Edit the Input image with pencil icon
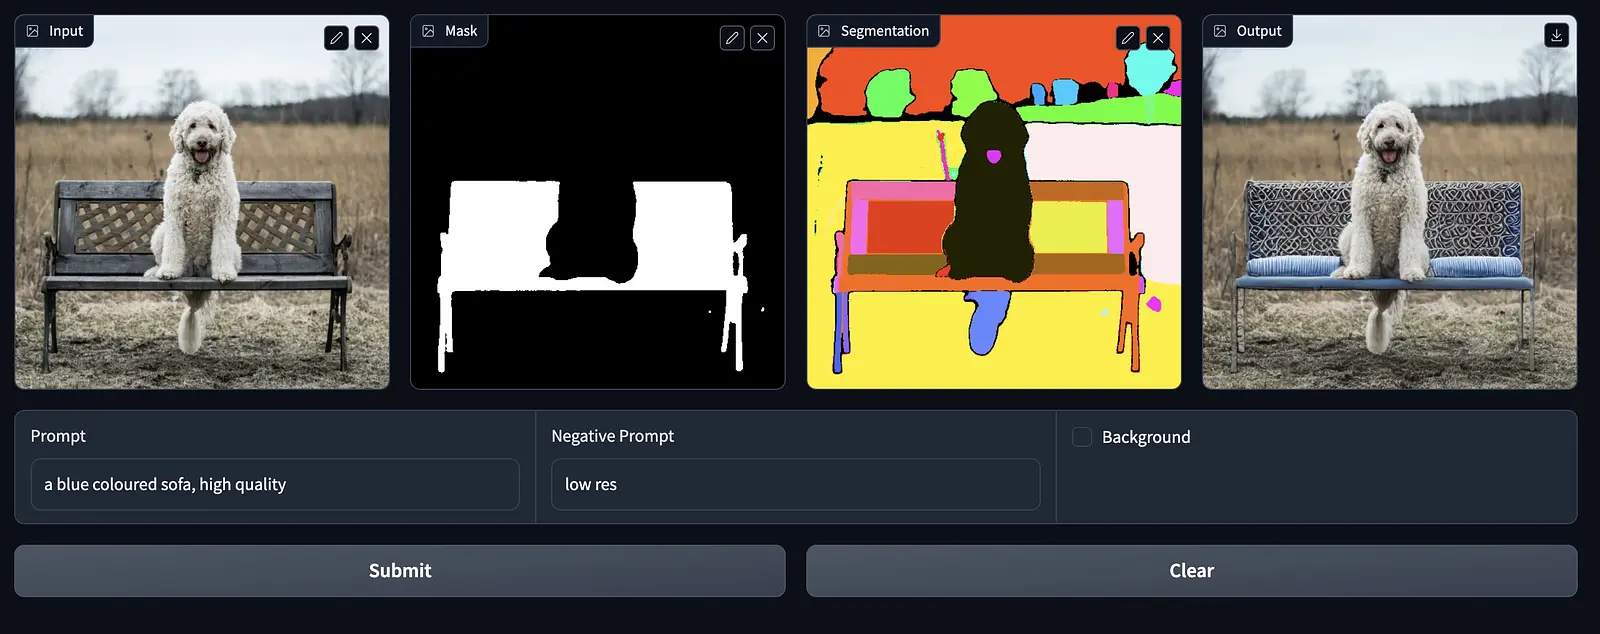 tap(336, 39)
